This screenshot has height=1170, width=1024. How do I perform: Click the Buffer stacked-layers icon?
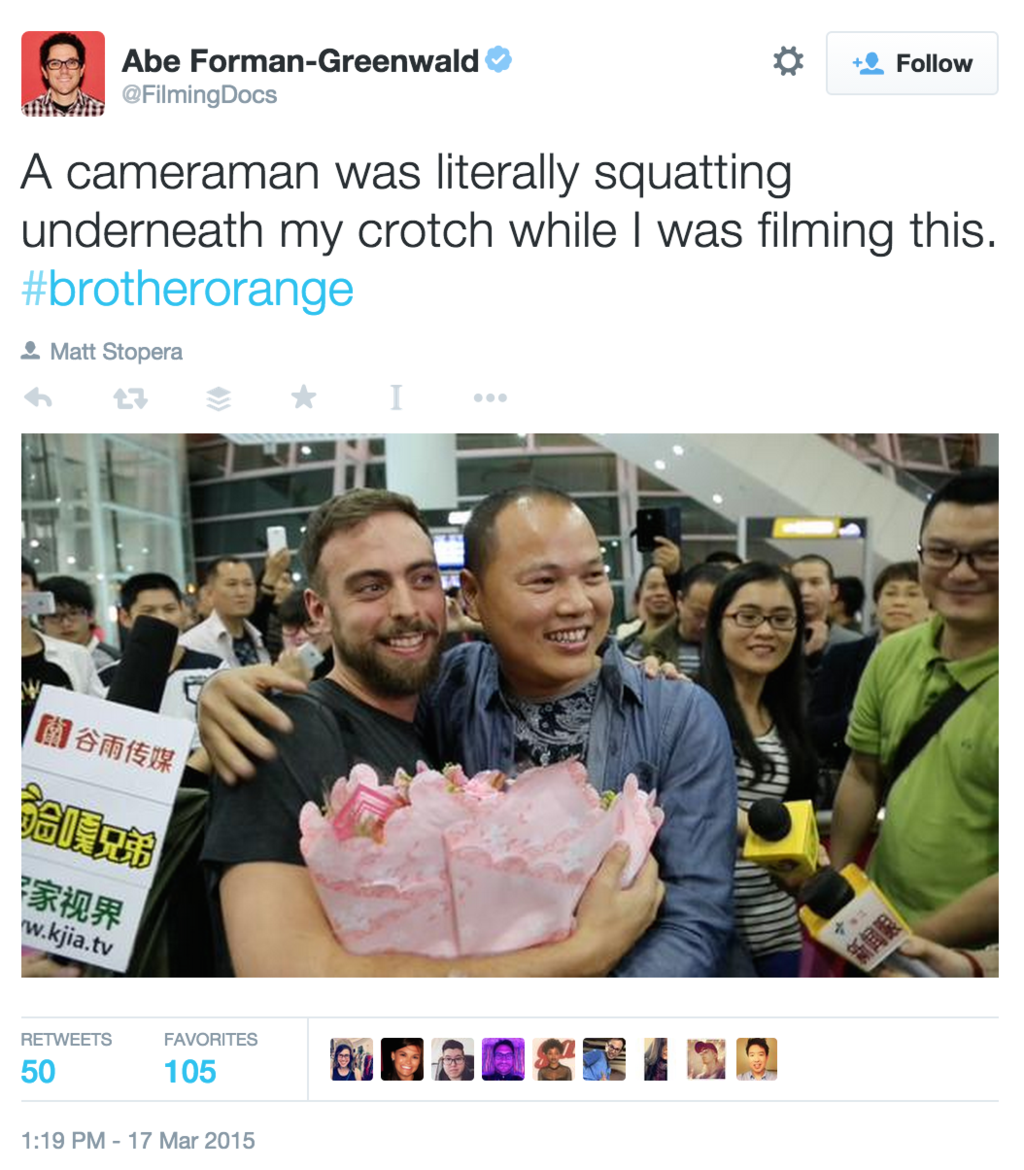click(x=218, y=398)
